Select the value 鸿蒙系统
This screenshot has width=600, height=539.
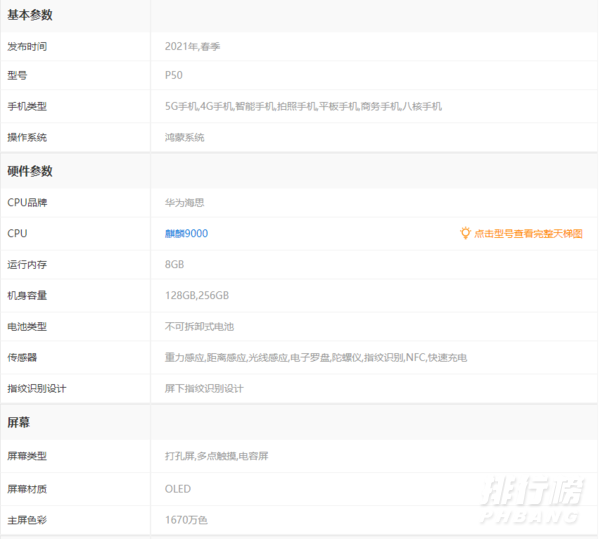[185, 137]
